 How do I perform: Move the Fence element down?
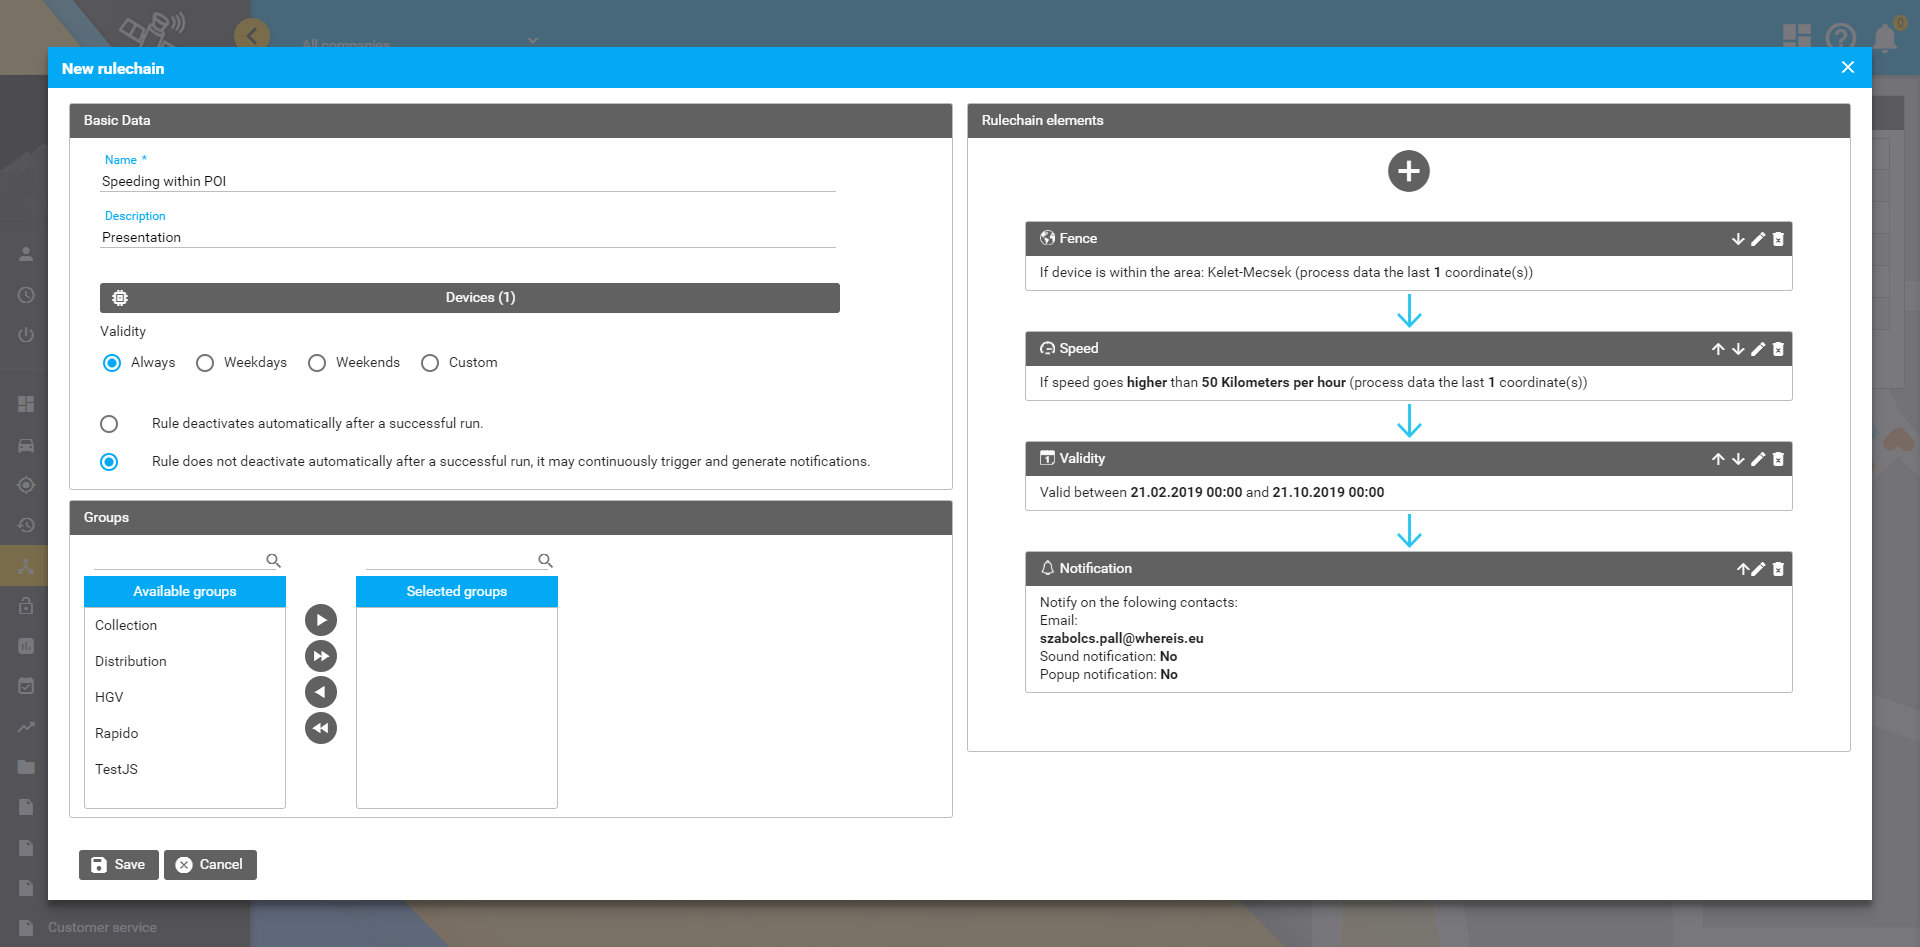[1738, 239]
